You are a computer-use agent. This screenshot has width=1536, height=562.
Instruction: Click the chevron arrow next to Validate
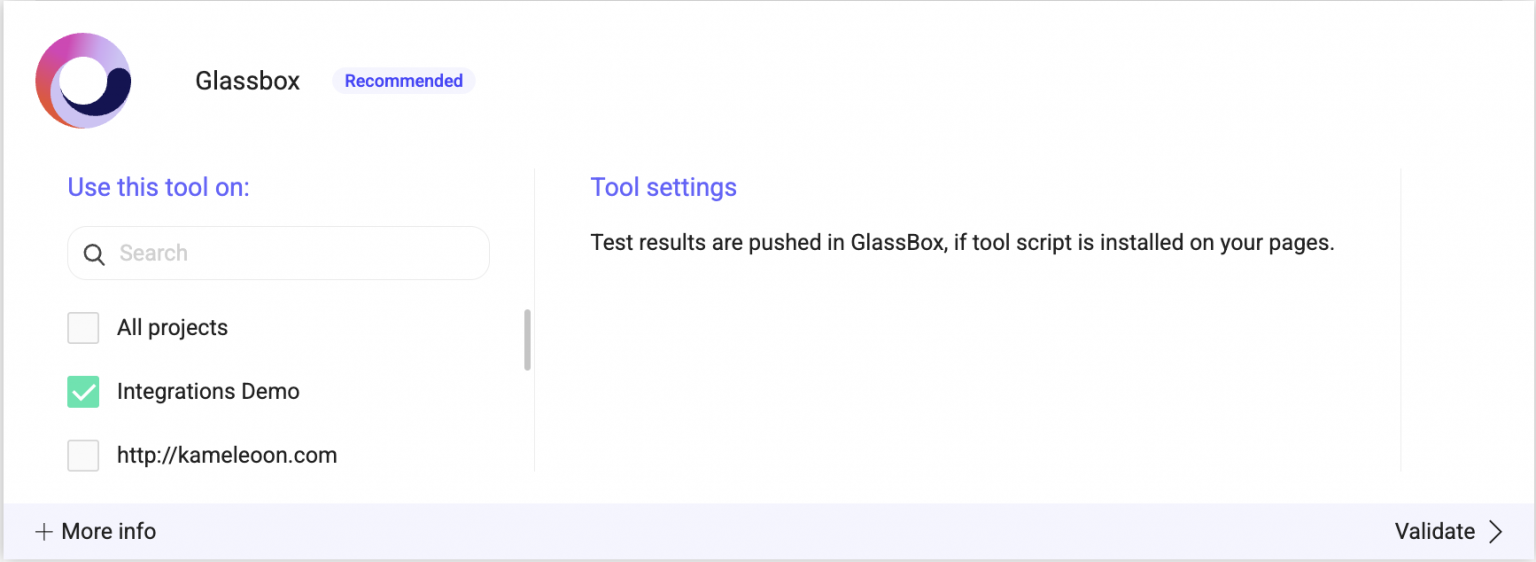pos(1496,532)
